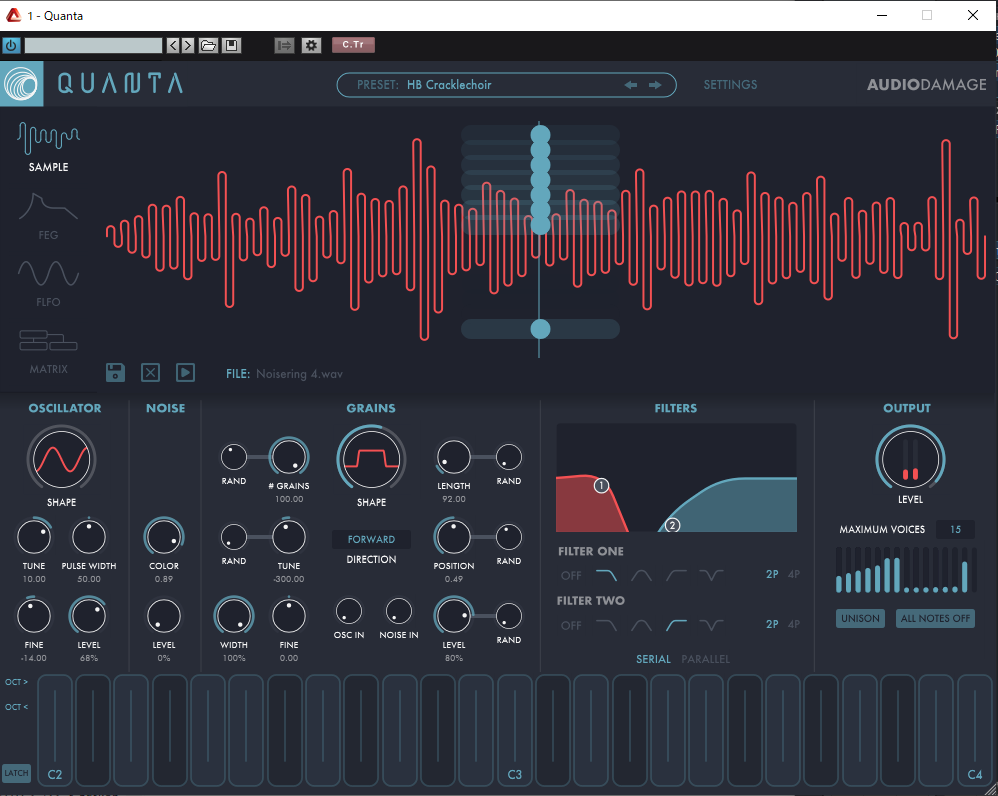Click the noise COLOR knob

point(164,536)
